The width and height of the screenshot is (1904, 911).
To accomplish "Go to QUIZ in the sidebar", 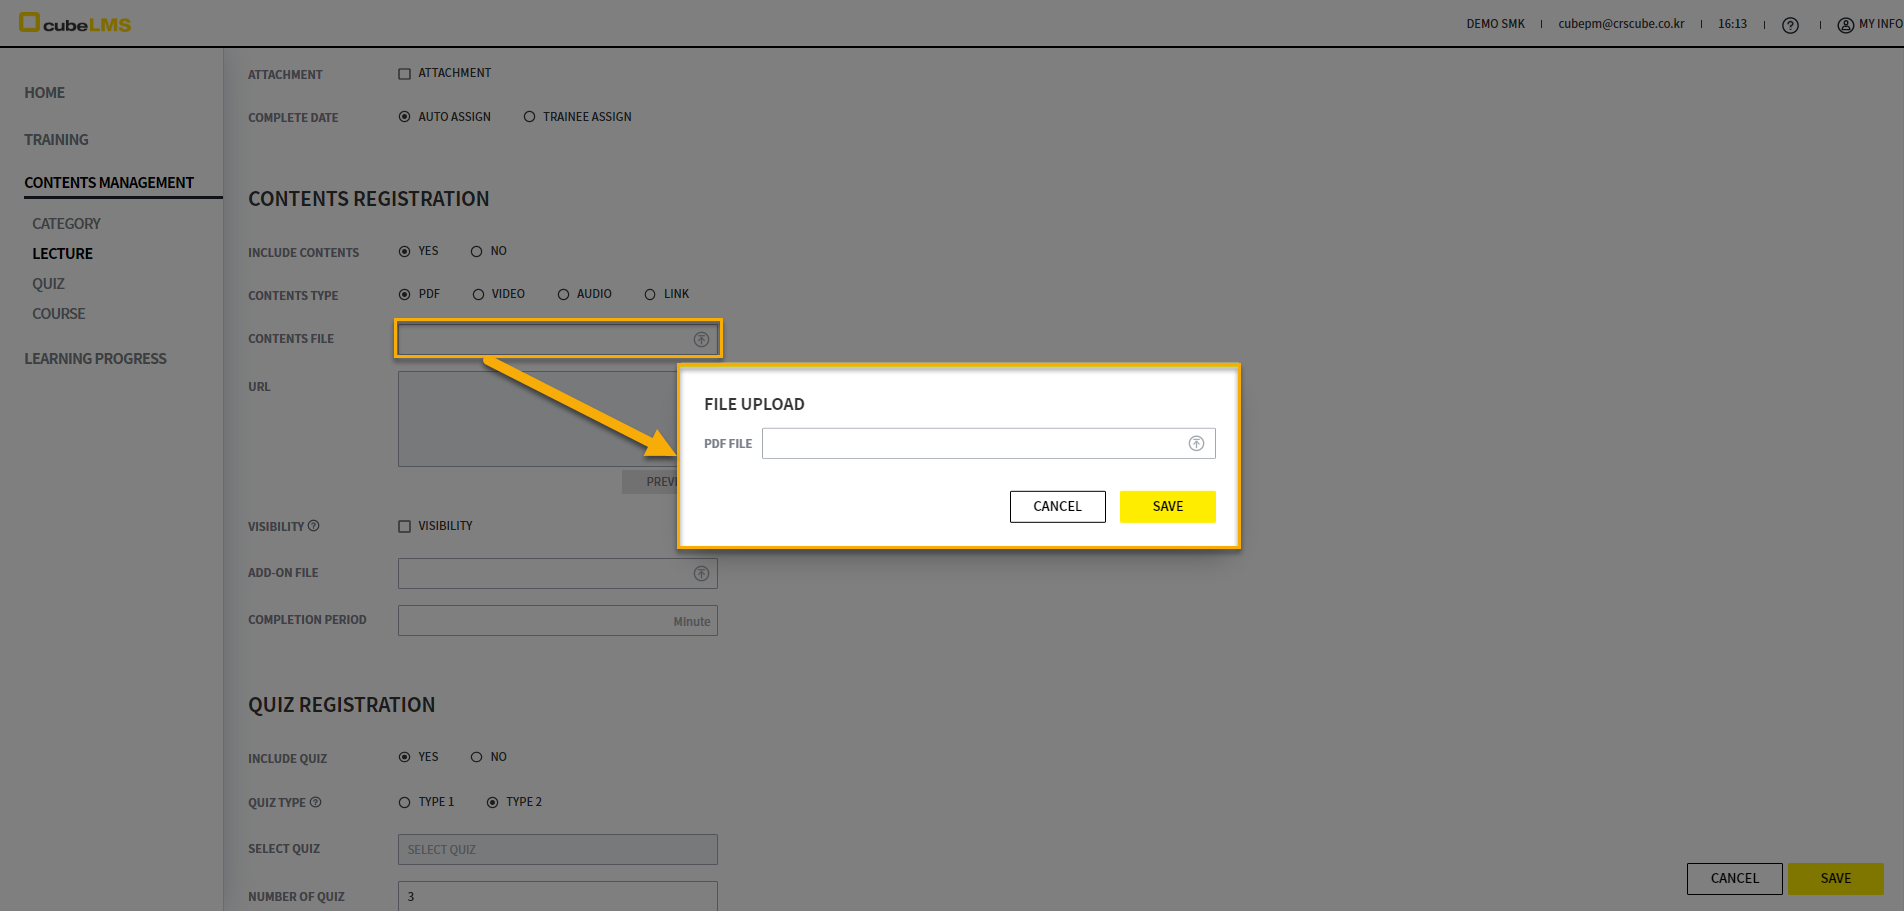I will click(48, 284).
